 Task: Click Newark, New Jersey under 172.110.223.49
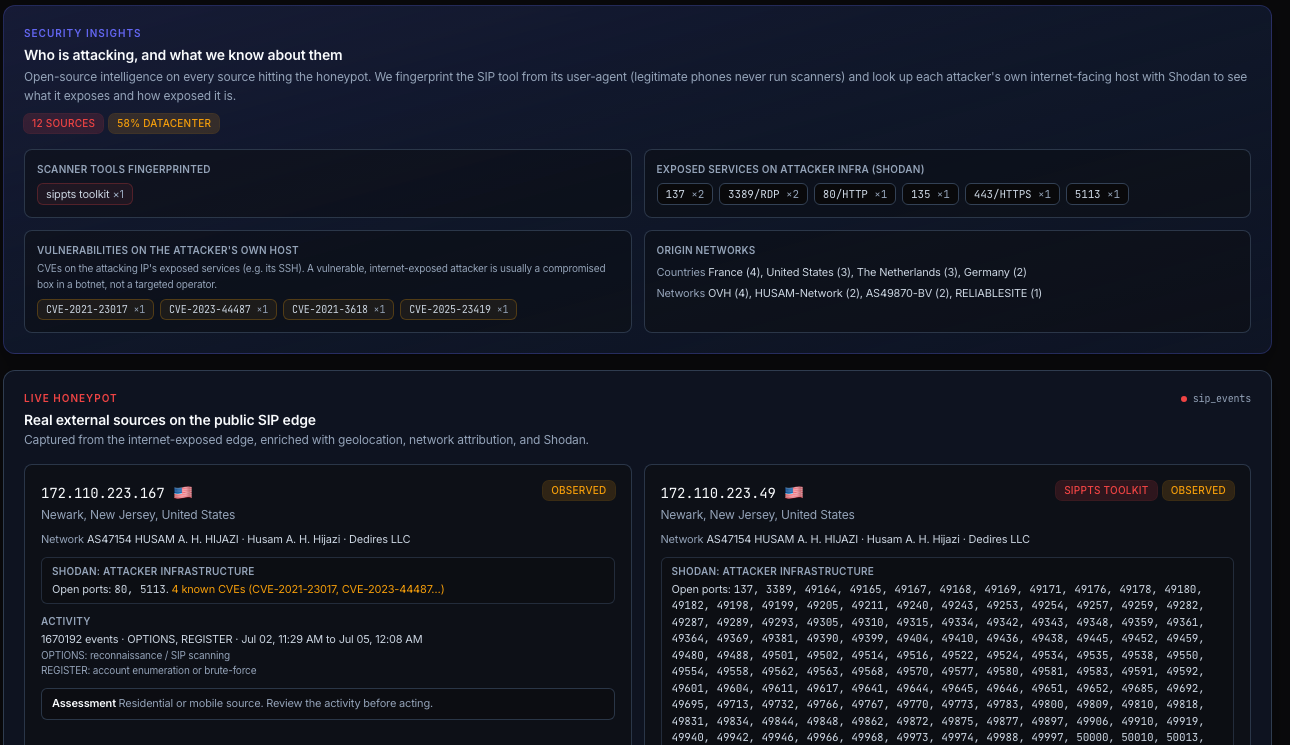(x=758, y=515)
